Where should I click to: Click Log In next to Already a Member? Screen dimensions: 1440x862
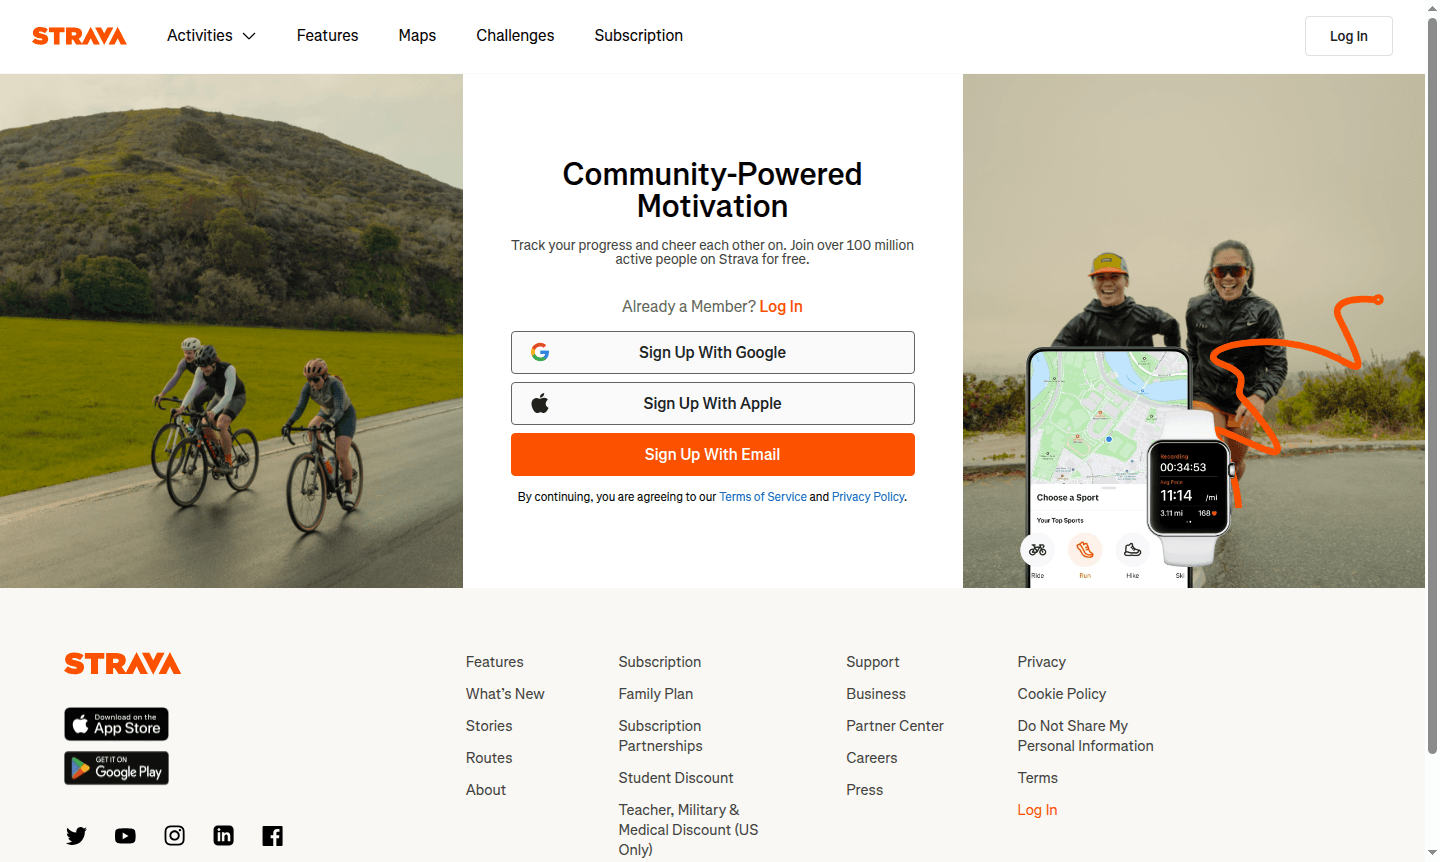pos(781,306)
